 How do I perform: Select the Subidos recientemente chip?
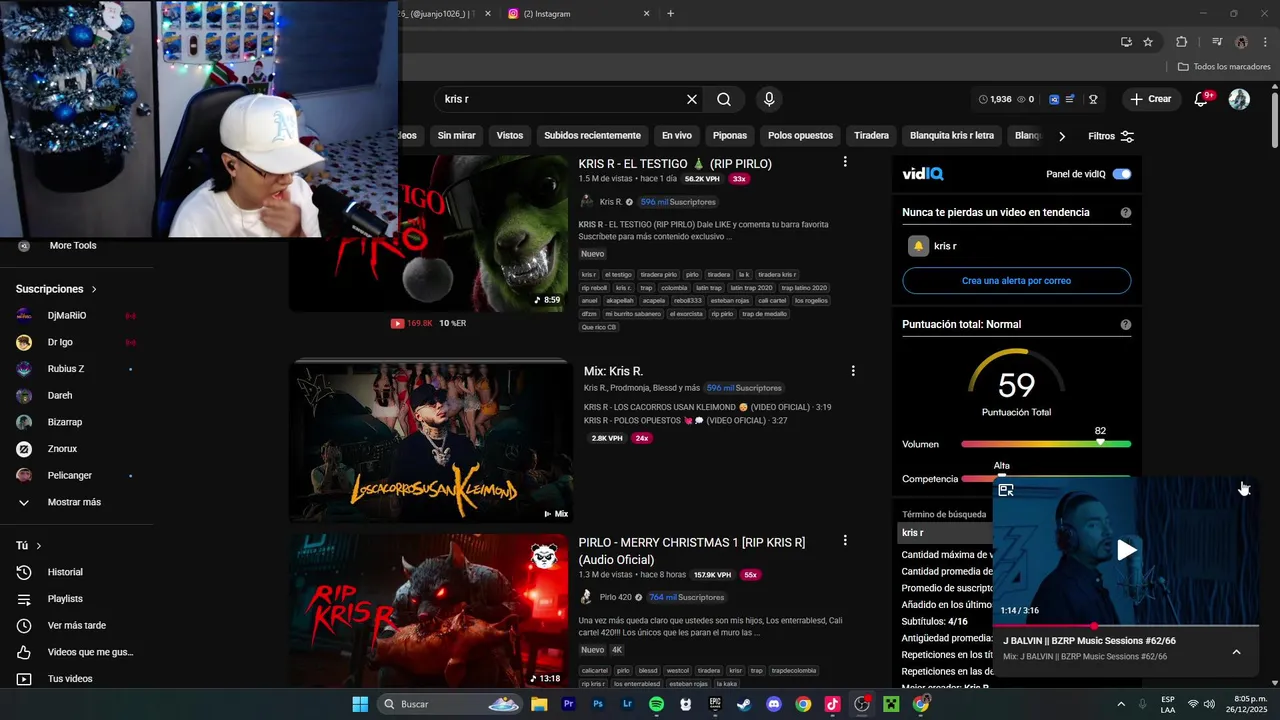pyautogui.click(x=592, y=136)
